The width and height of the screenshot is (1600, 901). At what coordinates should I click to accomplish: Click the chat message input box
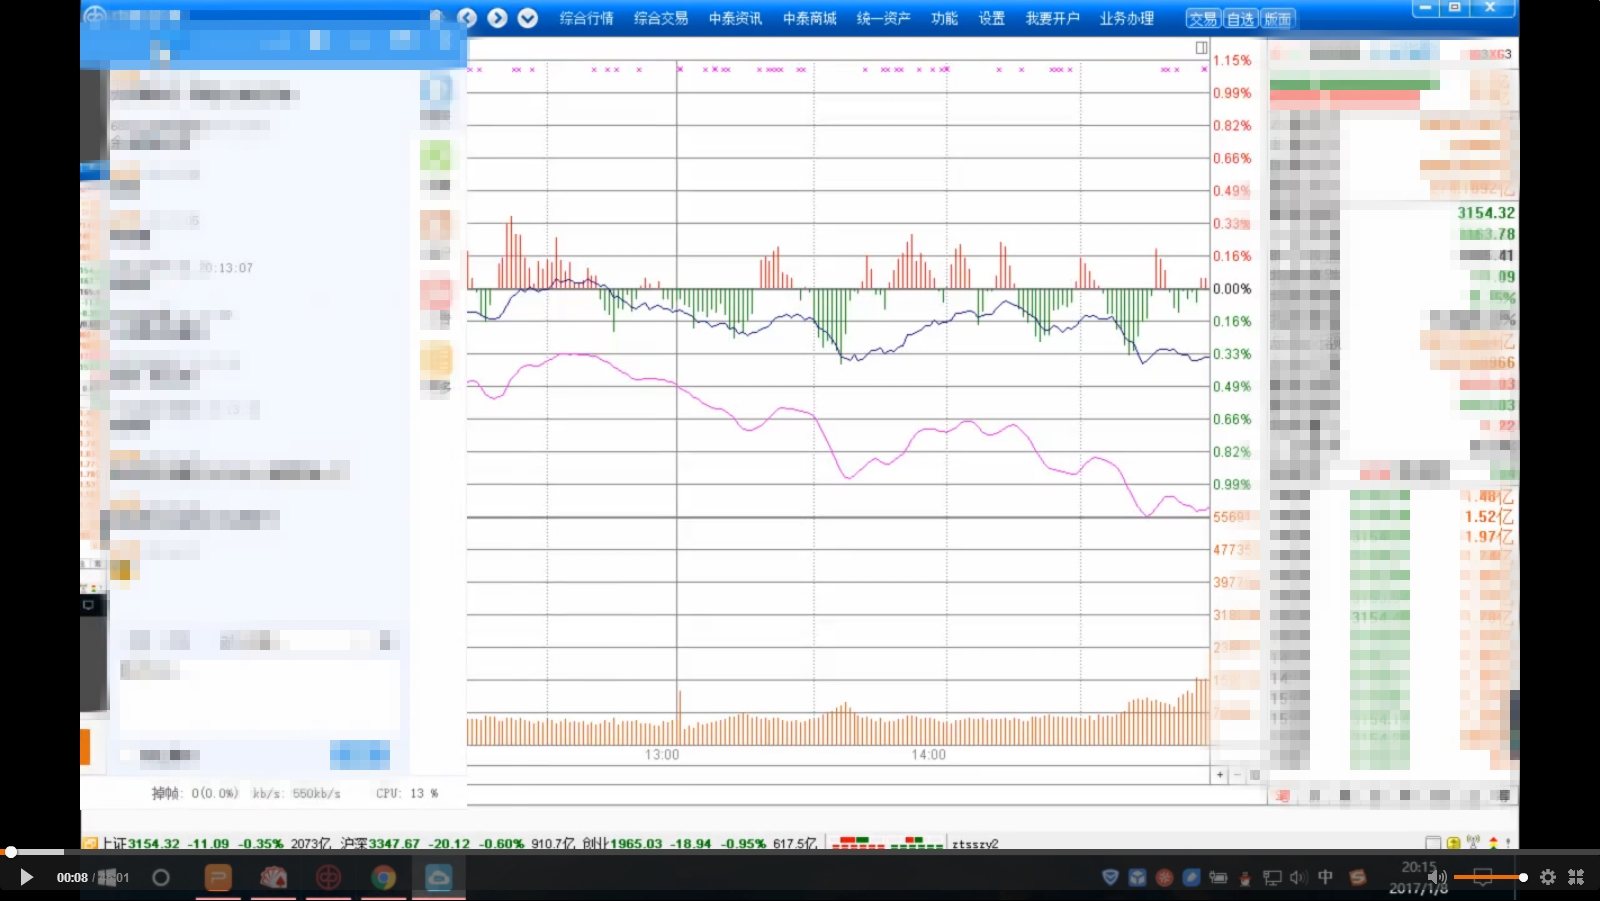tap(259, 694)
